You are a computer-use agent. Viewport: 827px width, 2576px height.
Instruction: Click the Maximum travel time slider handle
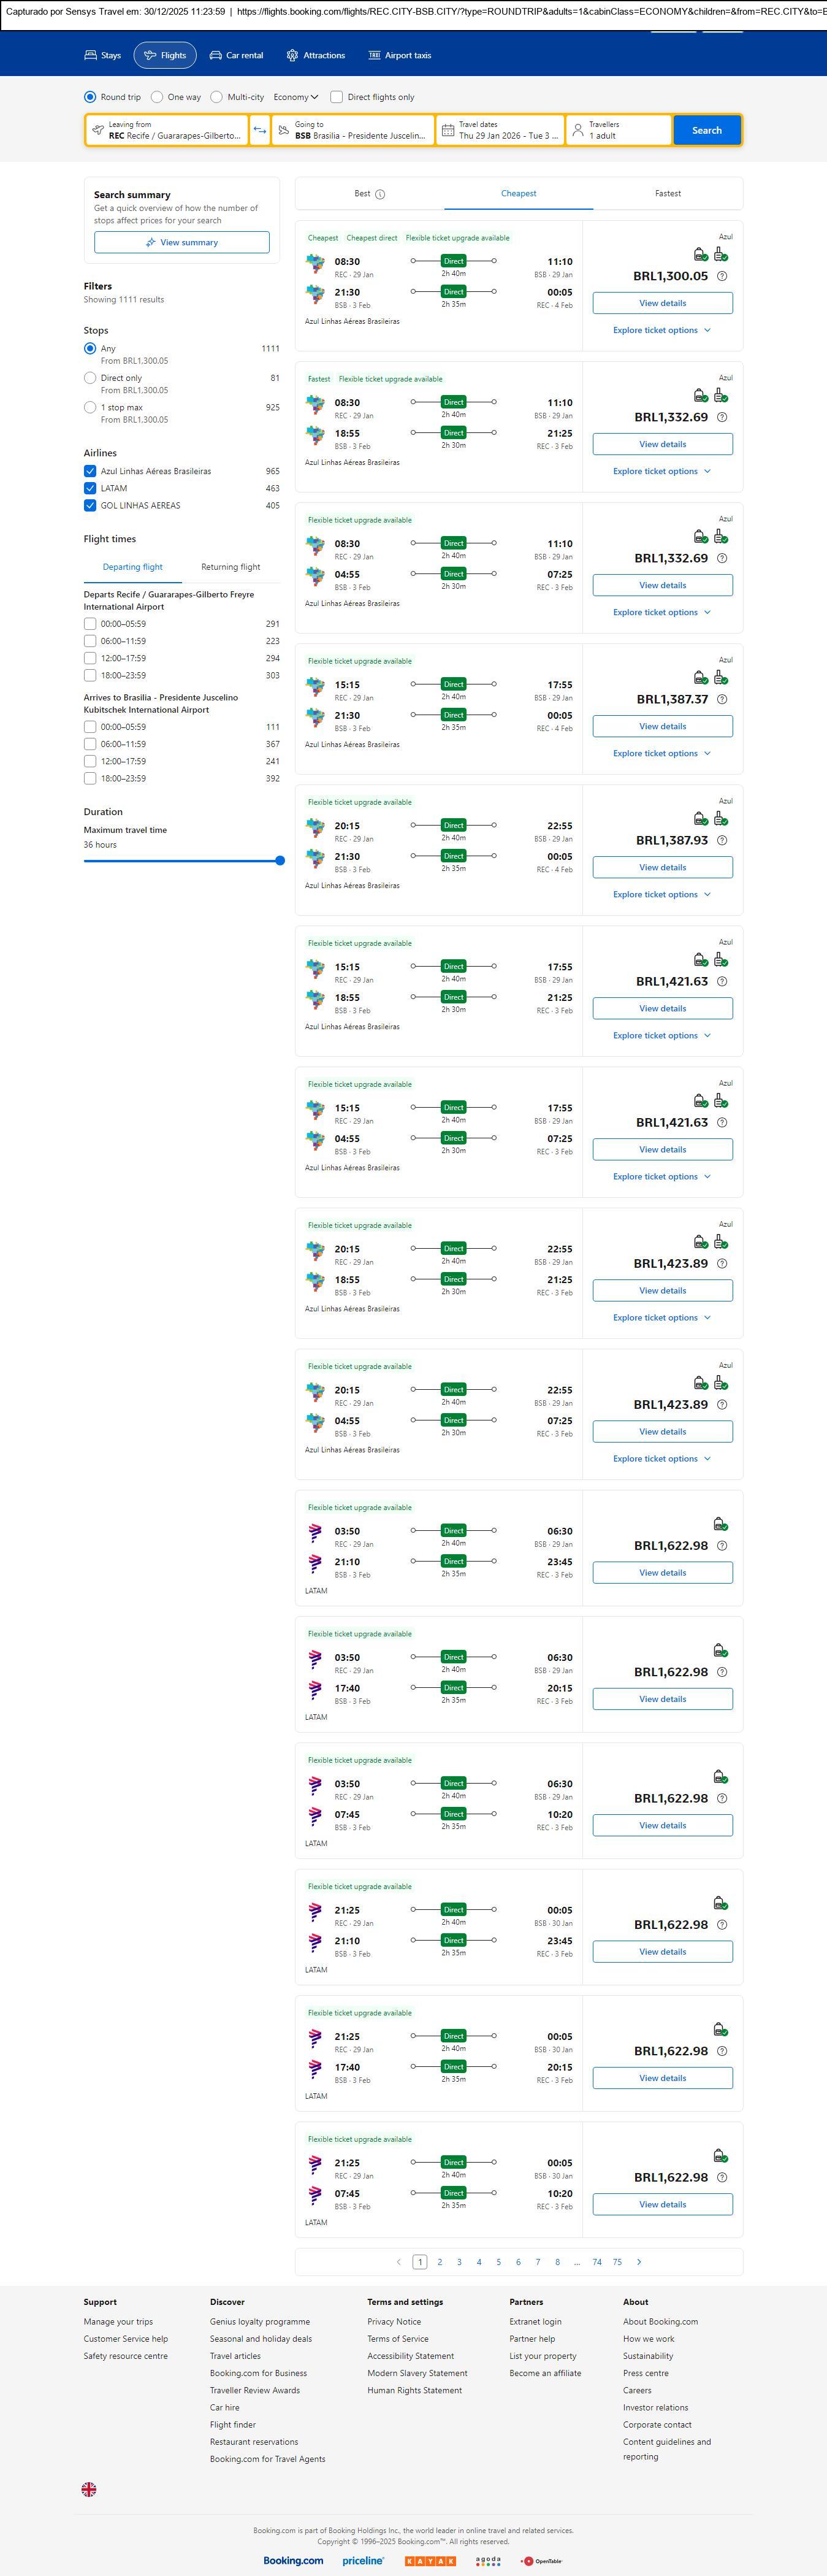pyautogui.click(x=280, y=860)
